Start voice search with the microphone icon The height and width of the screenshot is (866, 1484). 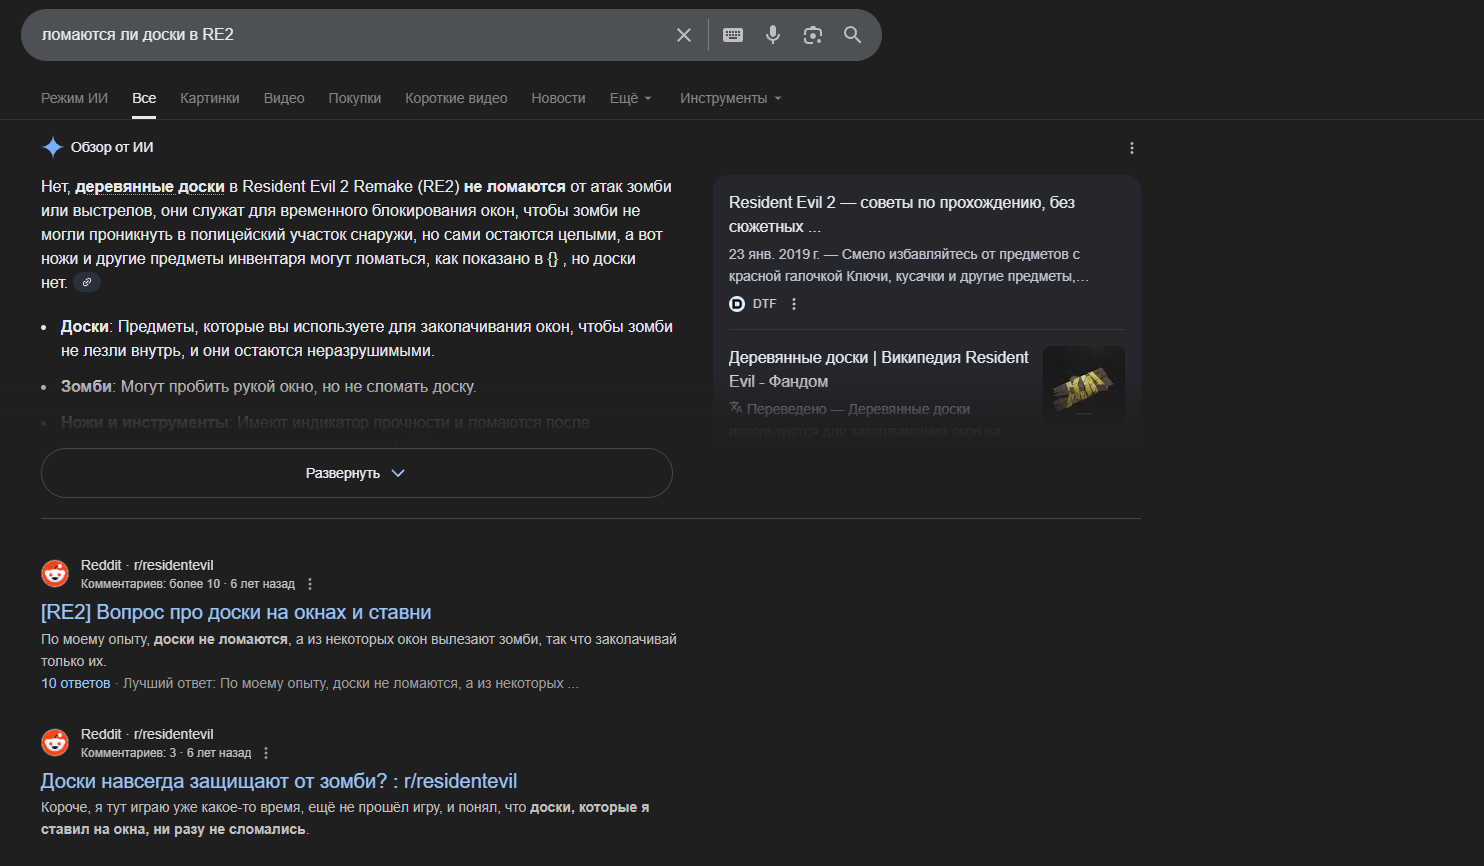[773, 35]
